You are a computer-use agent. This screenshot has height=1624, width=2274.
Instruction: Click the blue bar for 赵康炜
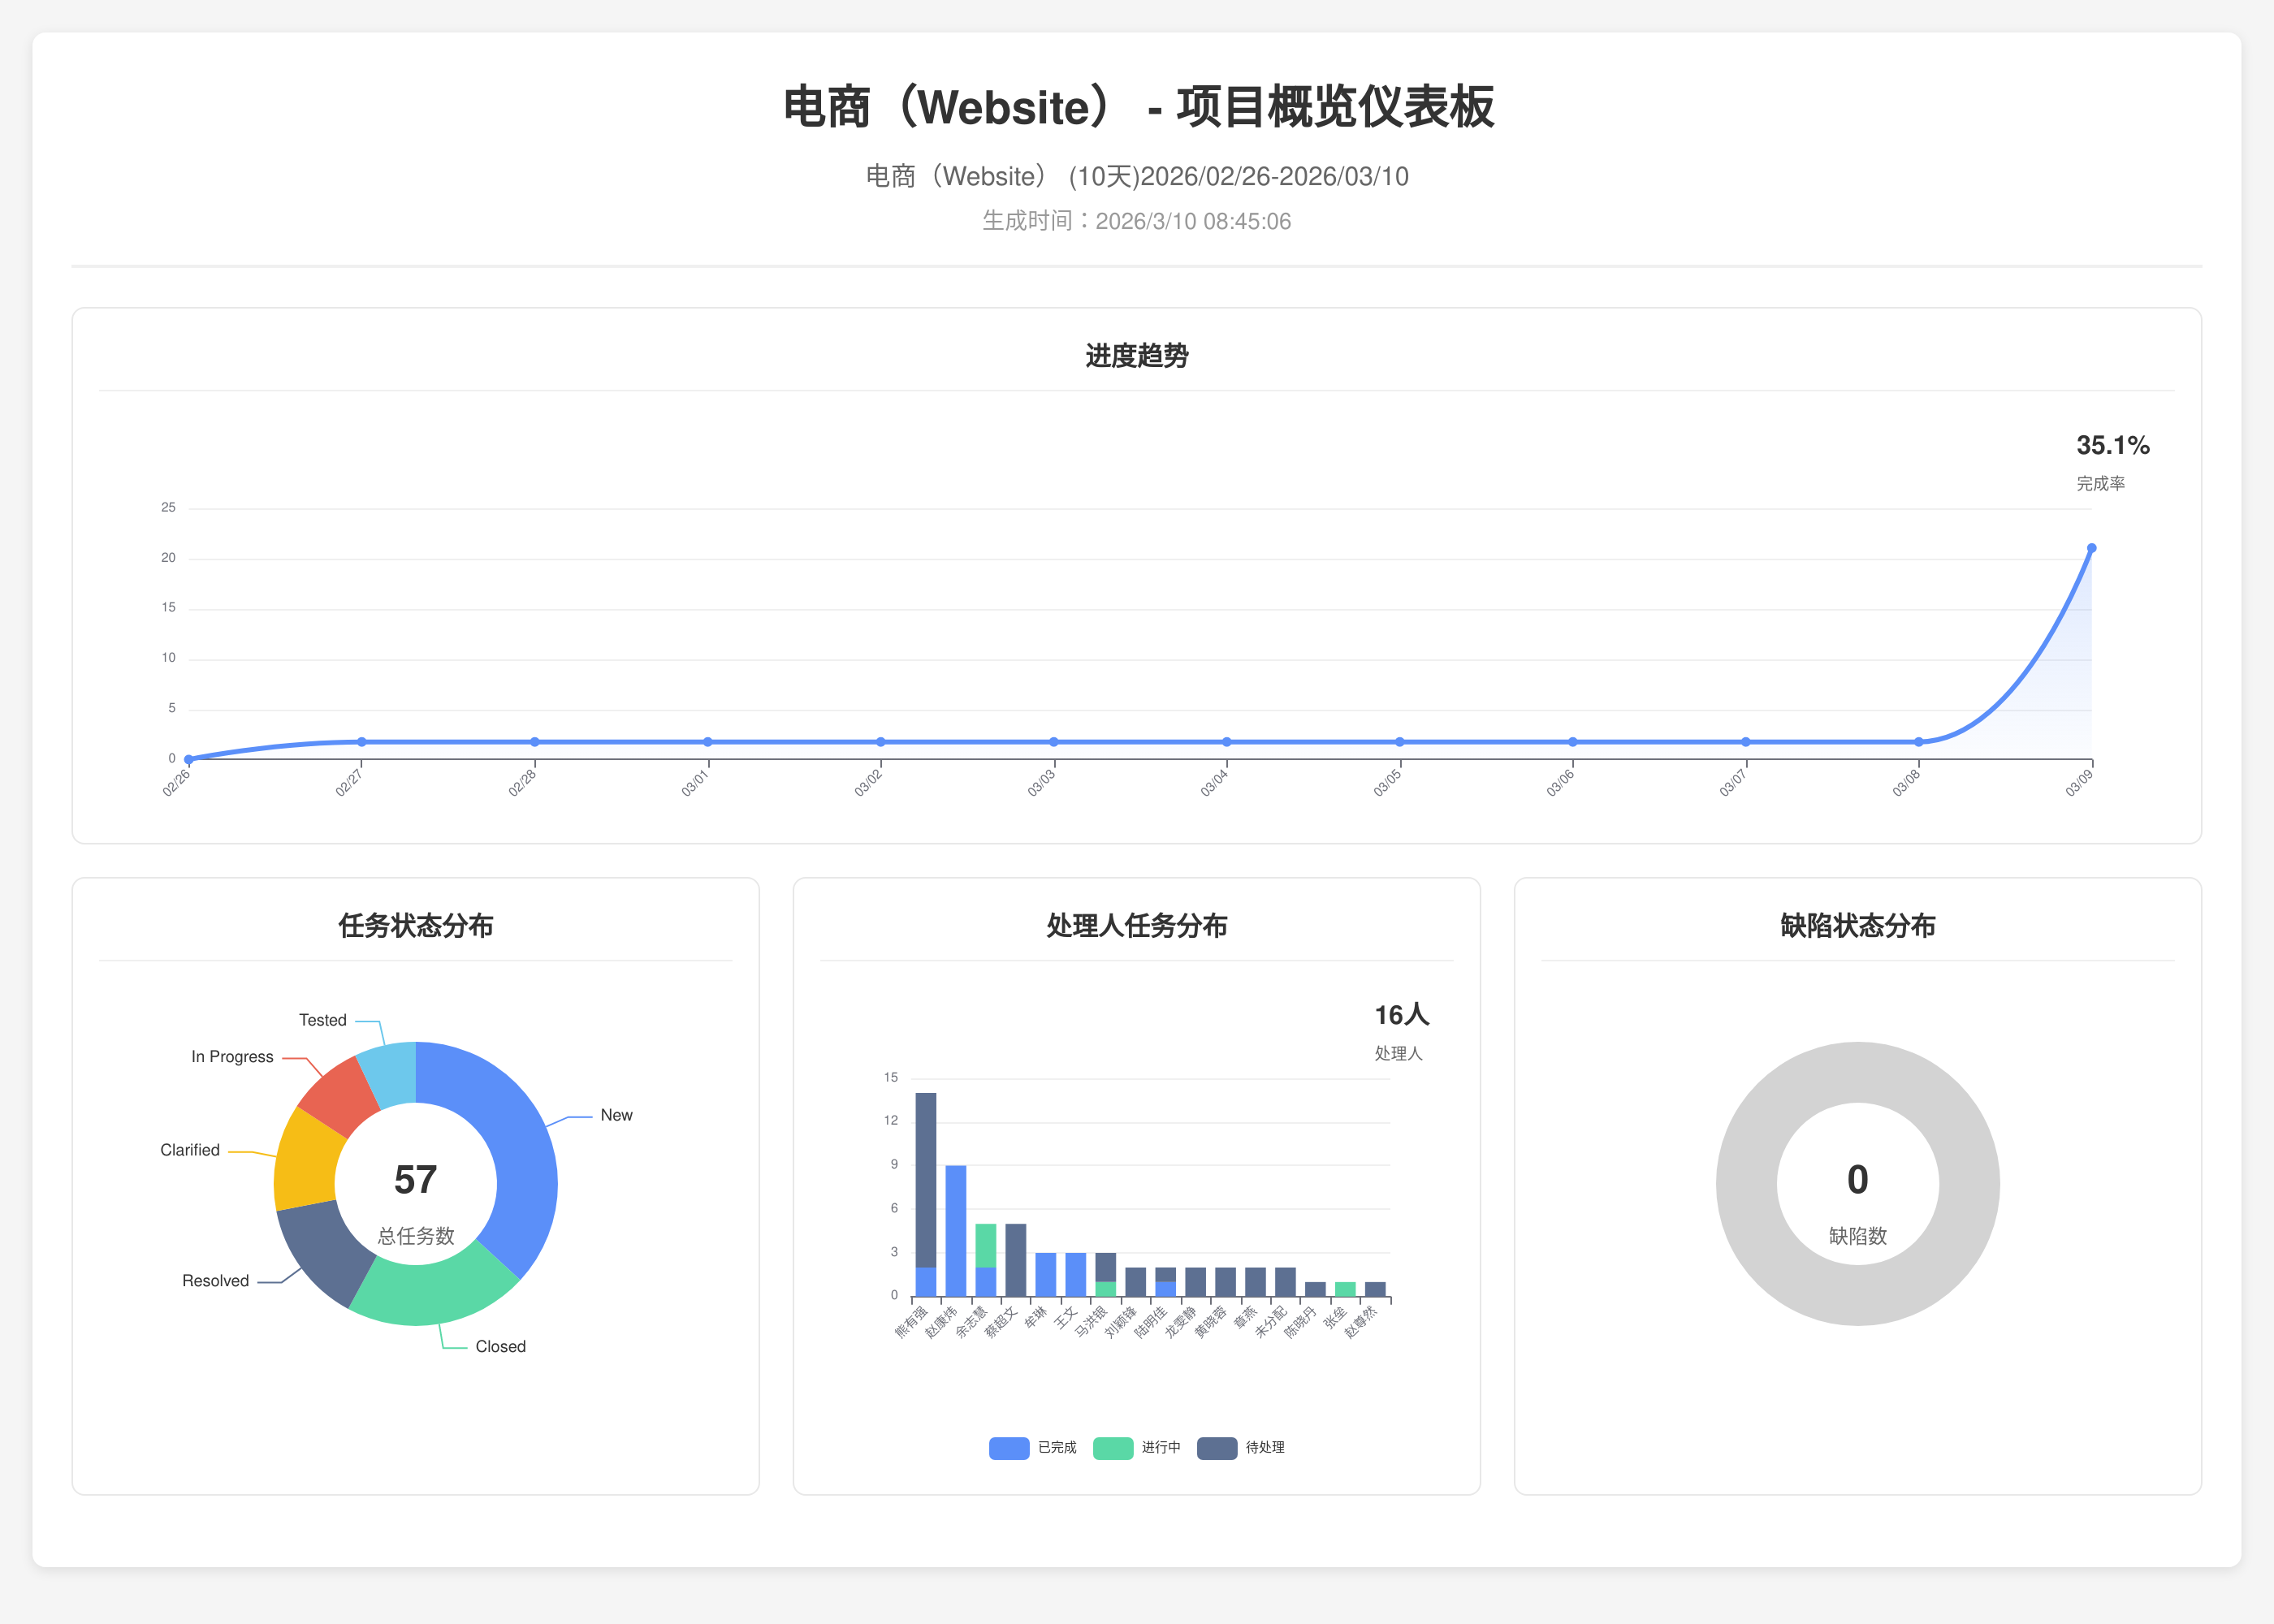point(956,1230)
